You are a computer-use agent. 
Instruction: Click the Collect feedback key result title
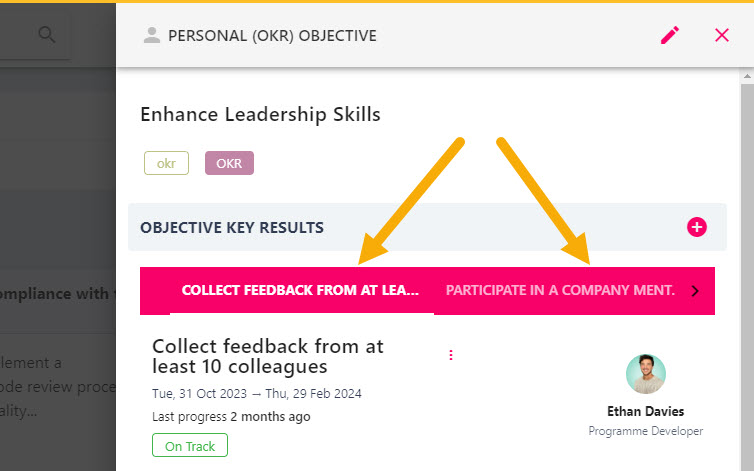coord(268,356)
